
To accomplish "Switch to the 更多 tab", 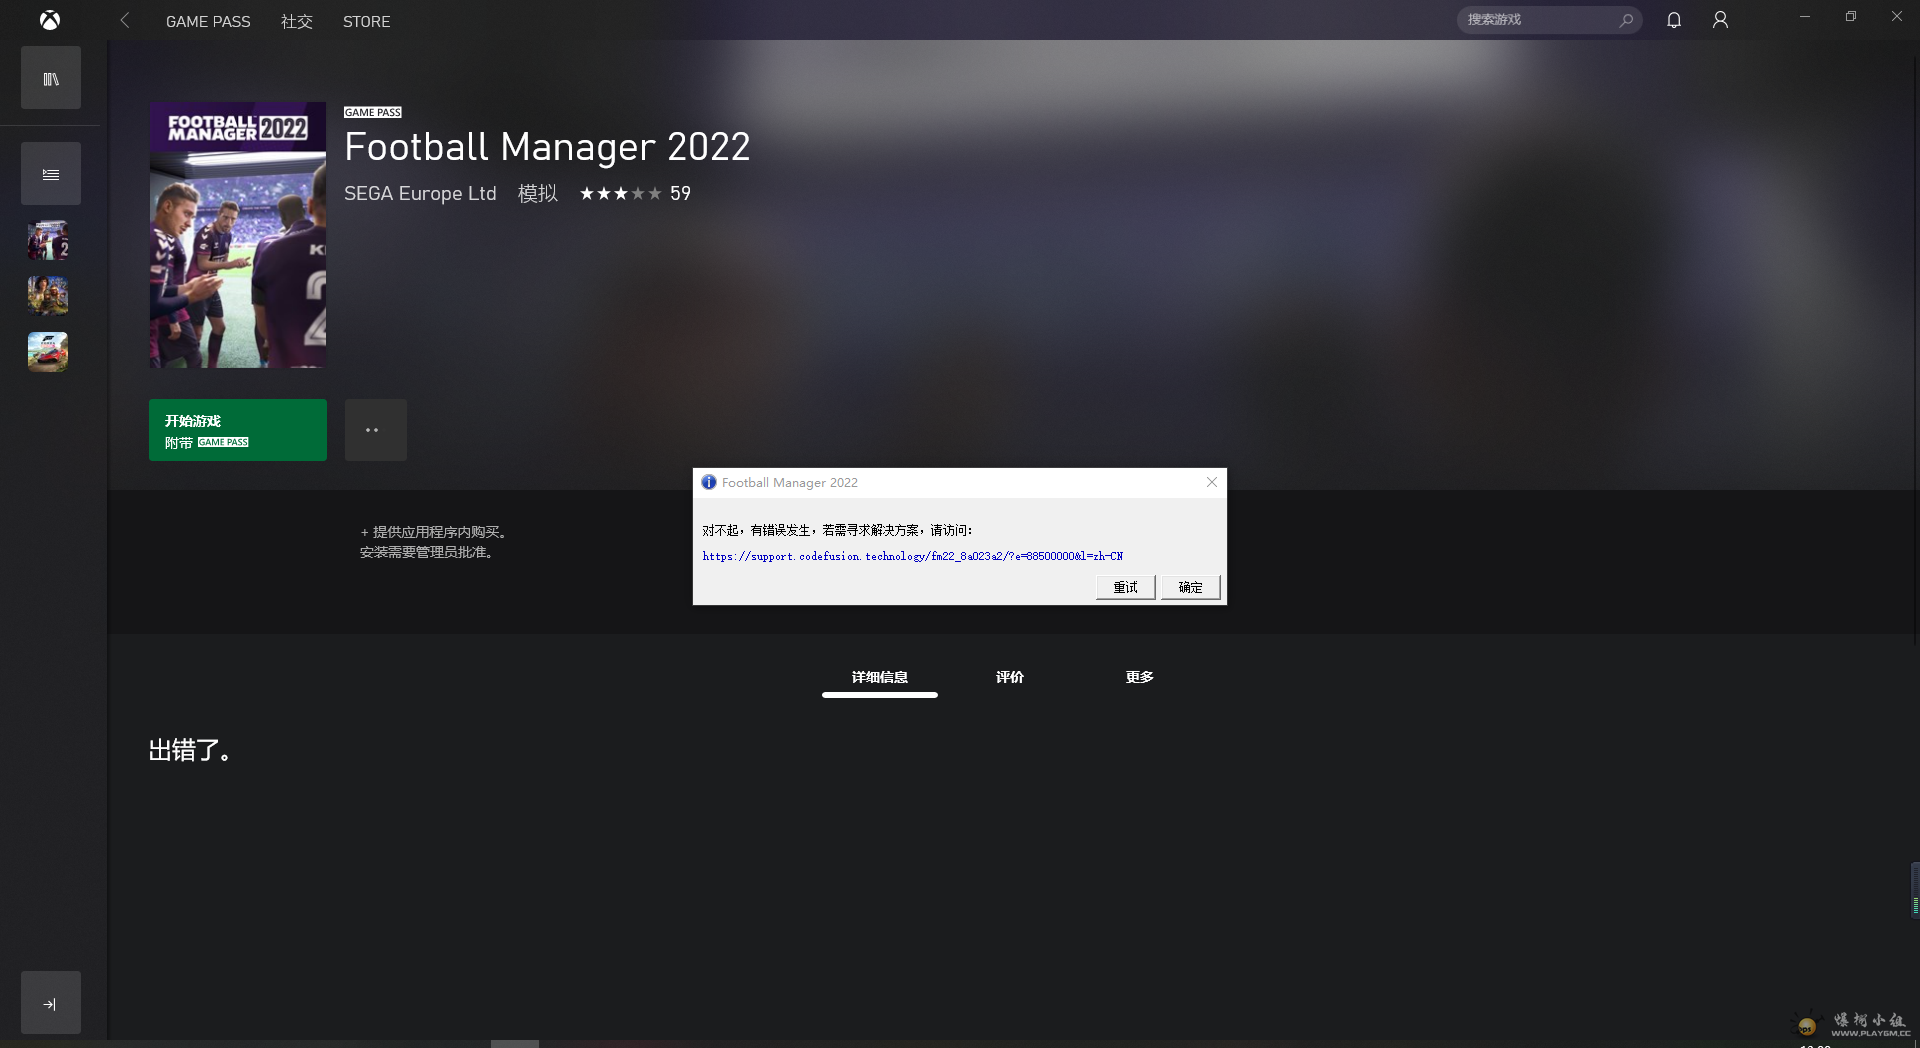I will 1140,677.
